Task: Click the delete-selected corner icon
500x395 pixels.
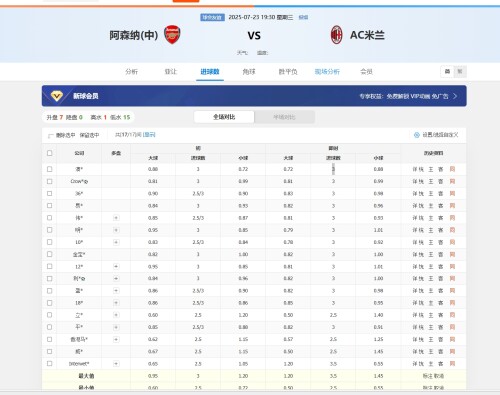Action: (x=51, y=135)
